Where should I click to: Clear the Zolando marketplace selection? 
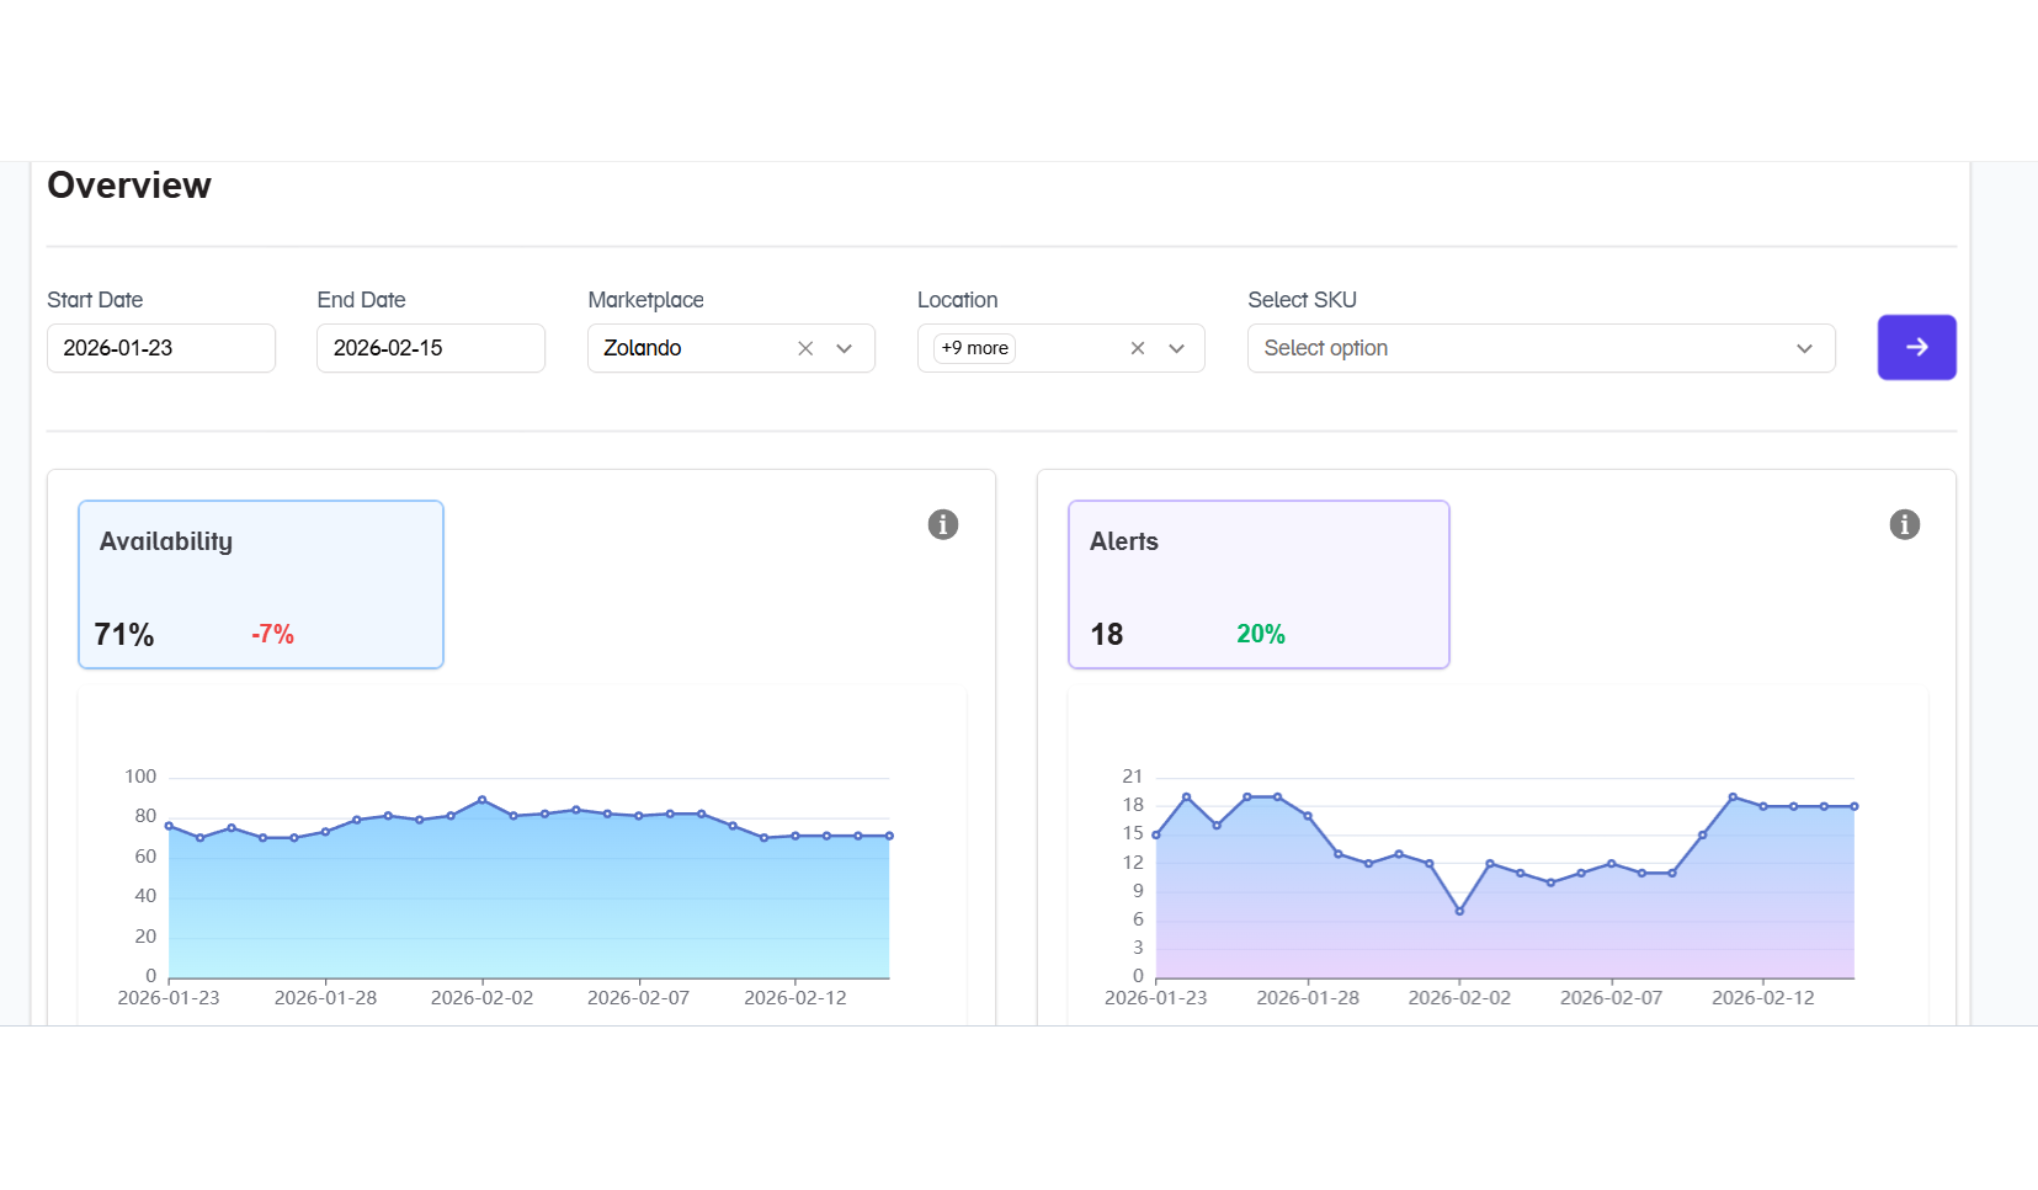click(805, 348)
